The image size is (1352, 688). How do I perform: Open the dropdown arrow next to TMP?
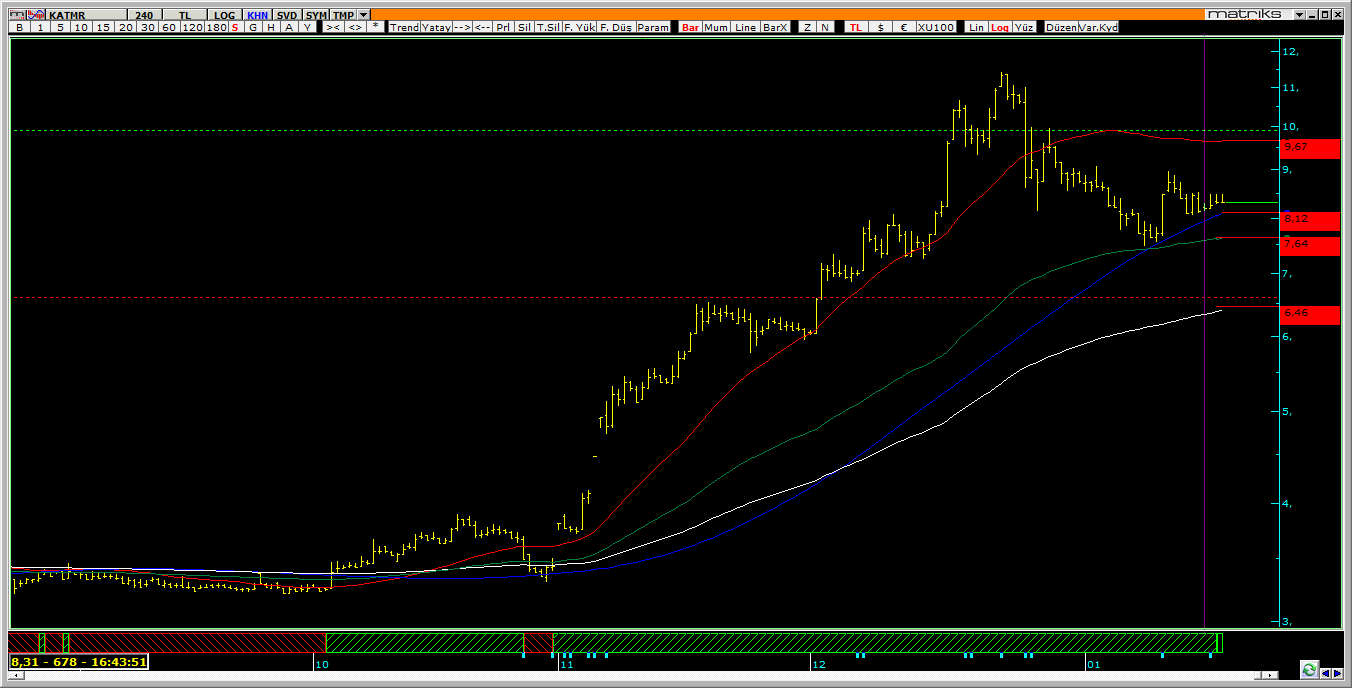click(x=363, y=15)
